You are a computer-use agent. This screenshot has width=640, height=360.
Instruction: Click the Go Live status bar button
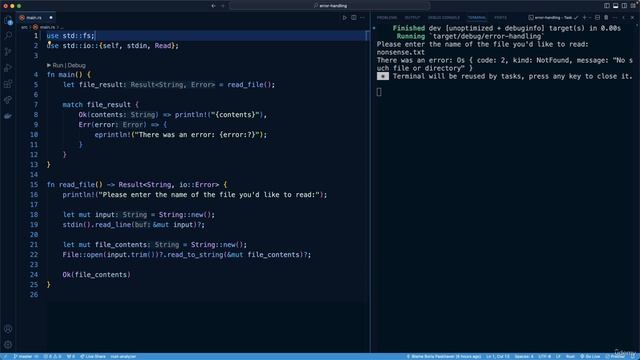coord(590,356)
